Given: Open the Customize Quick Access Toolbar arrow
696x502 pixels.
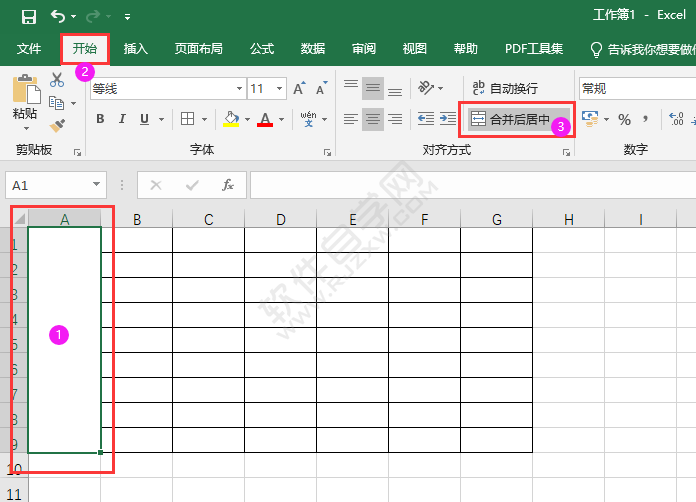Looking at the screenshot, I should [127, 17].
